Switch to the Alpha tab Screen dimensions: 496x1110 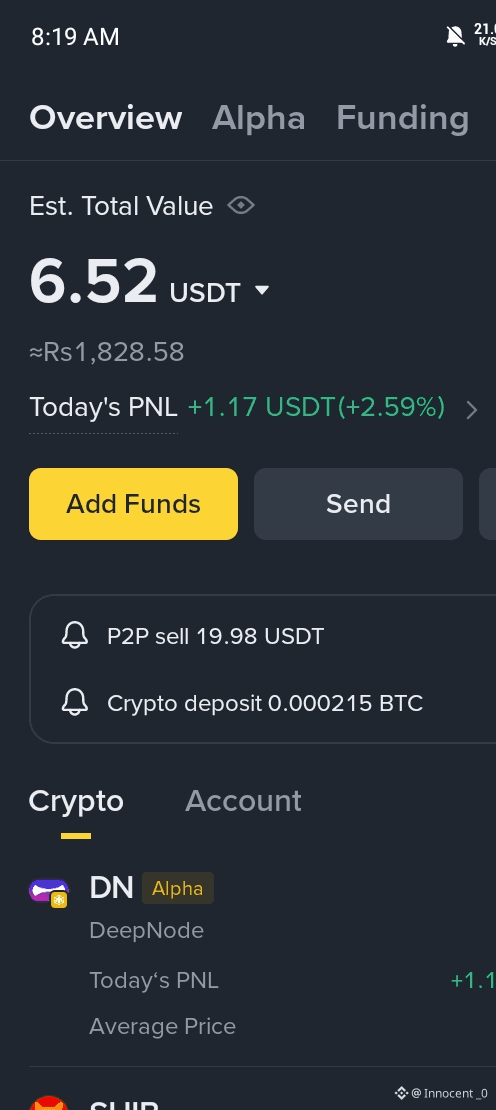click(259, 118)
